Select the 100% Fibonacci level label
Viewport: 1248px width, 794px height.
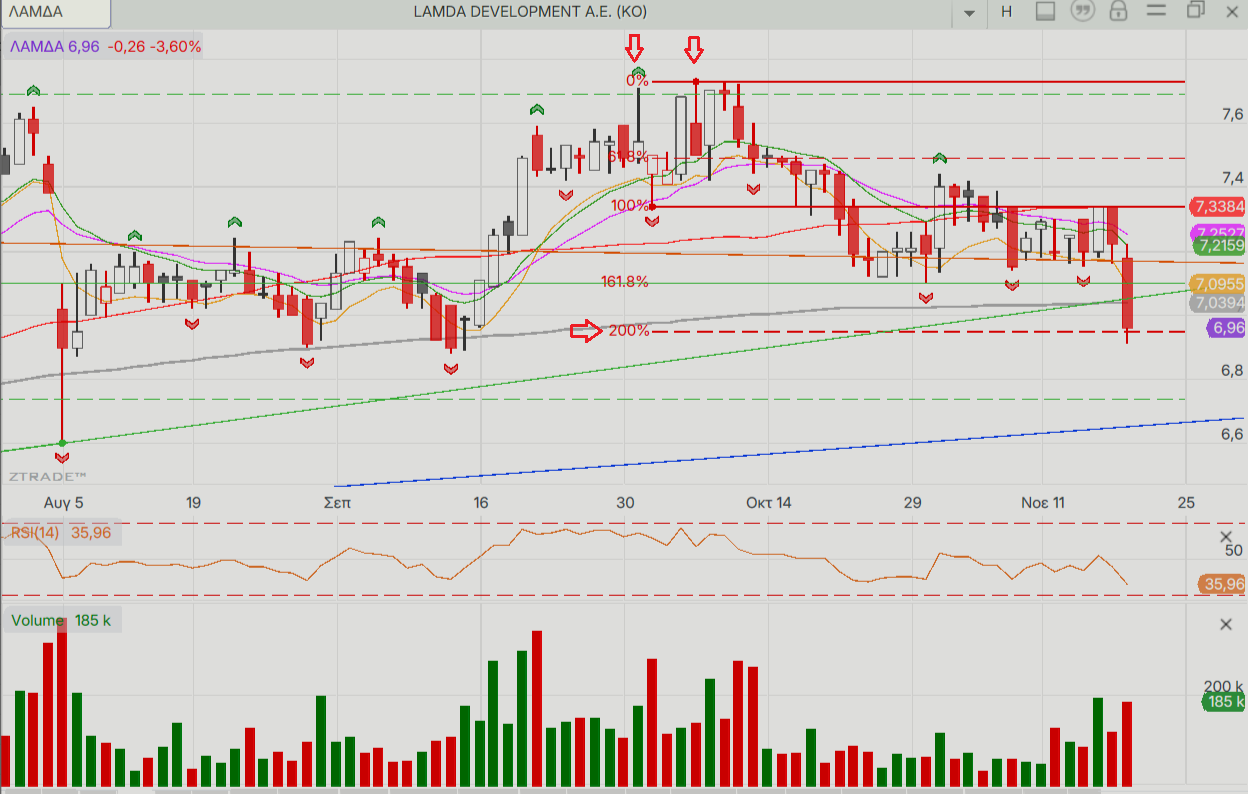(x=630, y=206)
